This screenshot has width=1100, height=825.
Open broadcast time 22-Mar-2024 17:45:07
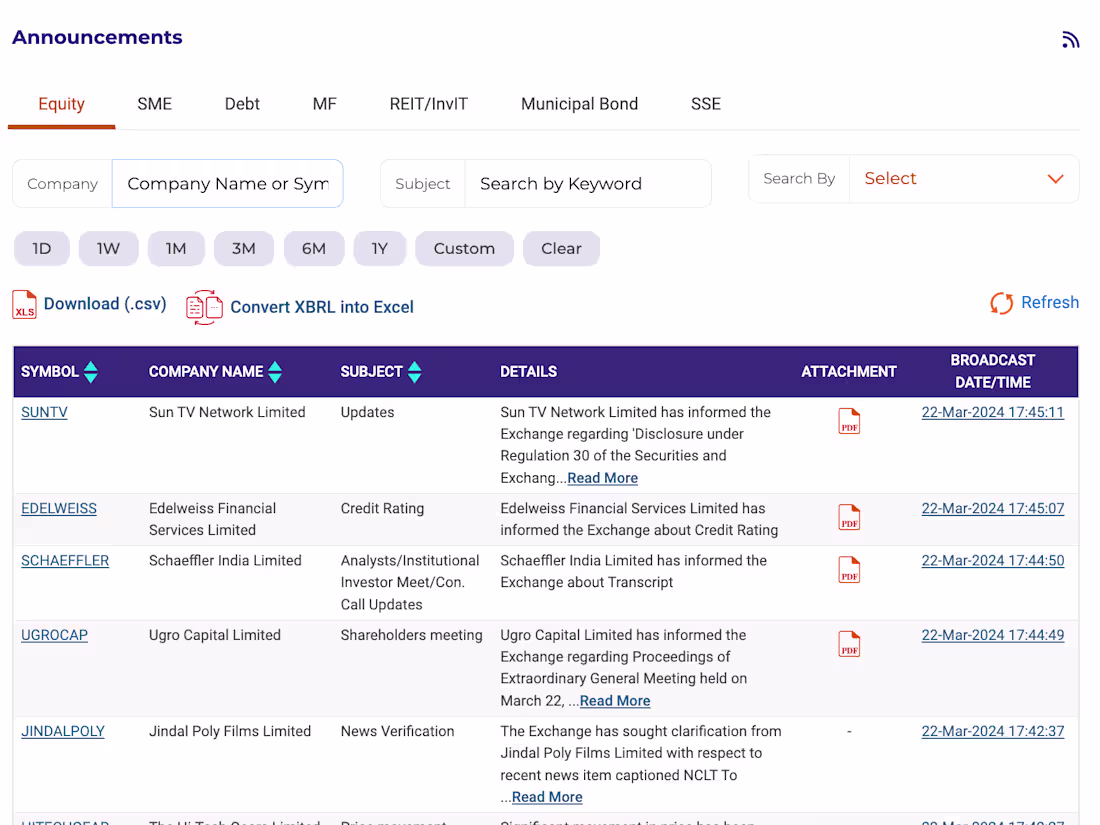(993, 509)
